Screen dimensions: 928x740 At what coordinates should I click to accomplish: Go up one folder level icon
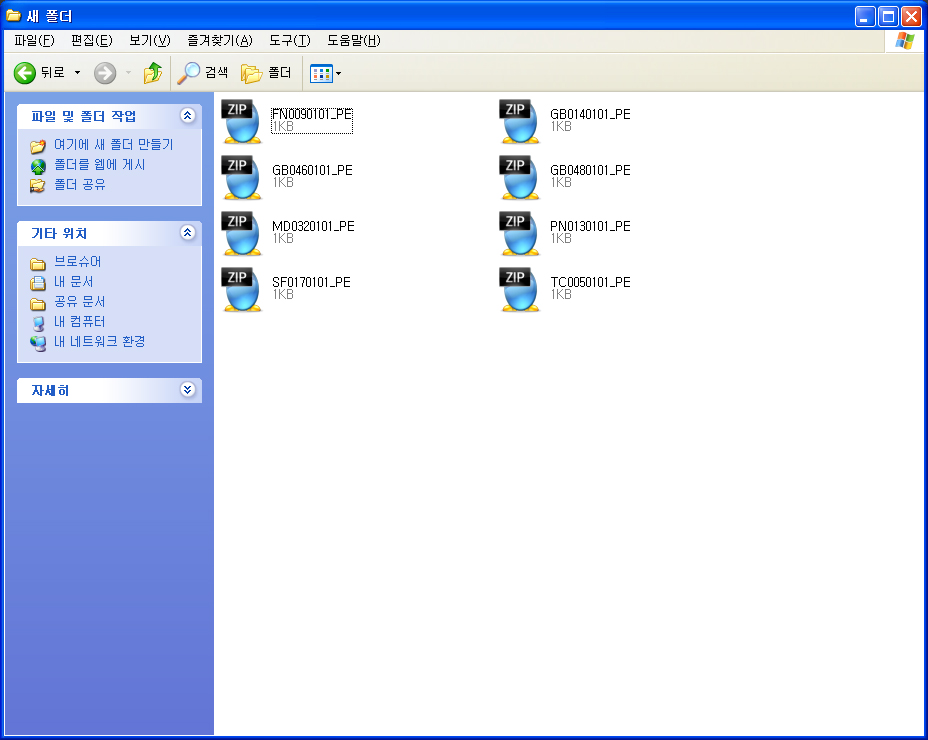pyautogui.click(x=153, y=73)
